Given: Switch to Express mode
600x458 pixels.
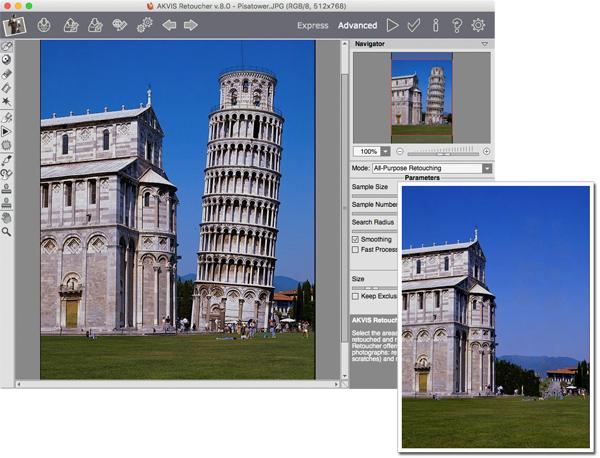Looking at the screenshot, I should (313, 26).
